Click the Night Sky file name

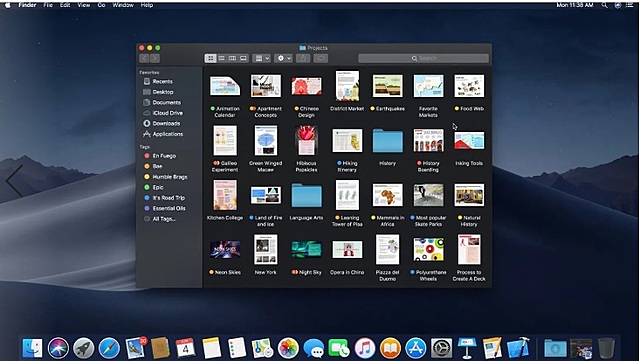[310, 272]
